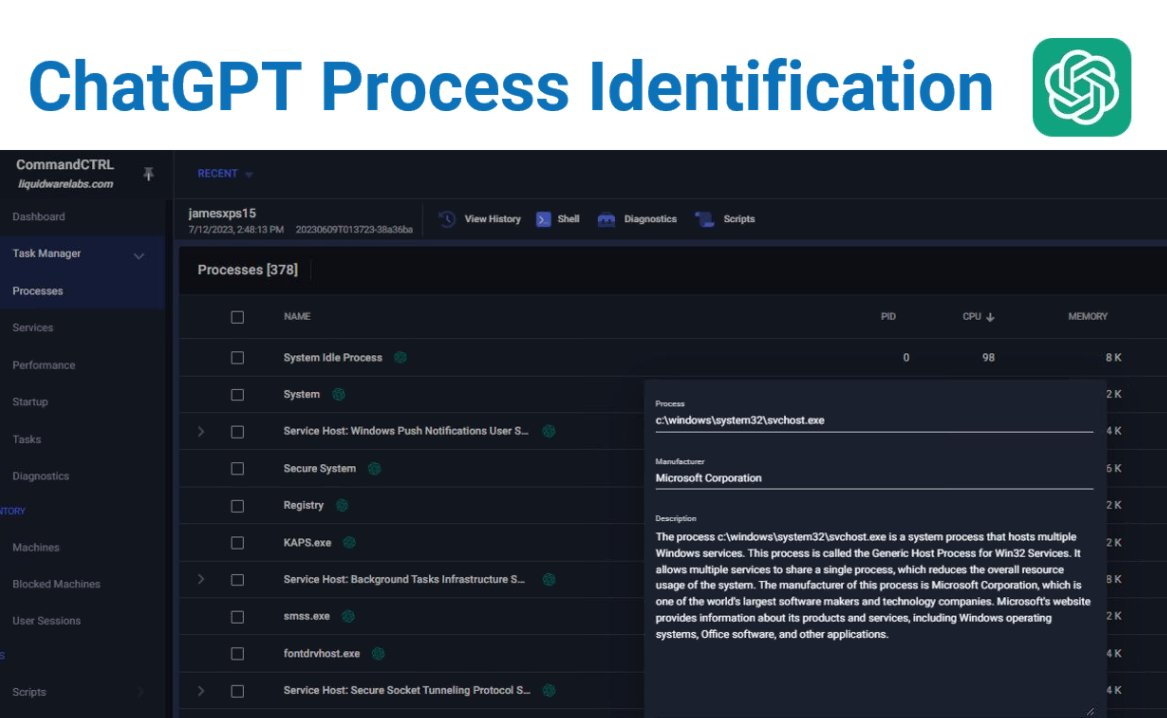The width and height of the screenshot is (1167, 718).
Task: Open Dashboard in the sidebar
Action: (x=39, y=217)
